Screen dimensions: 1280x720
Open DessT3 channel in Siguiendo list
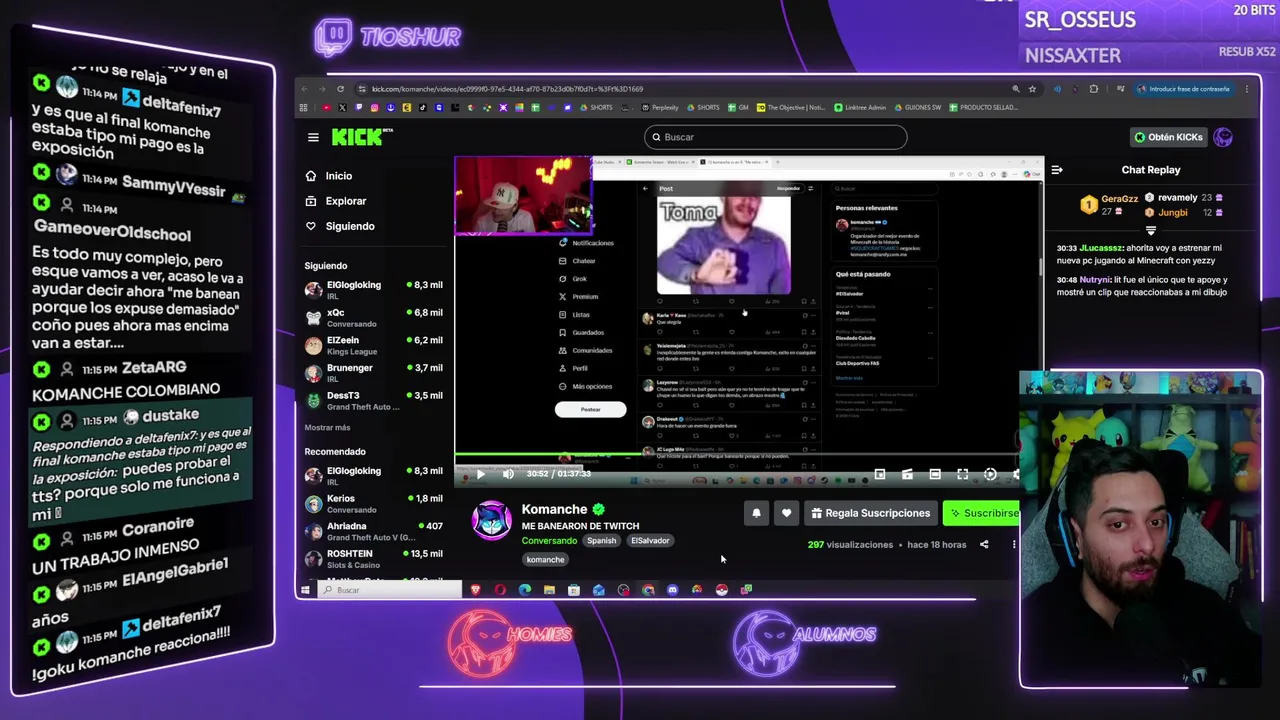click(373, 401)
